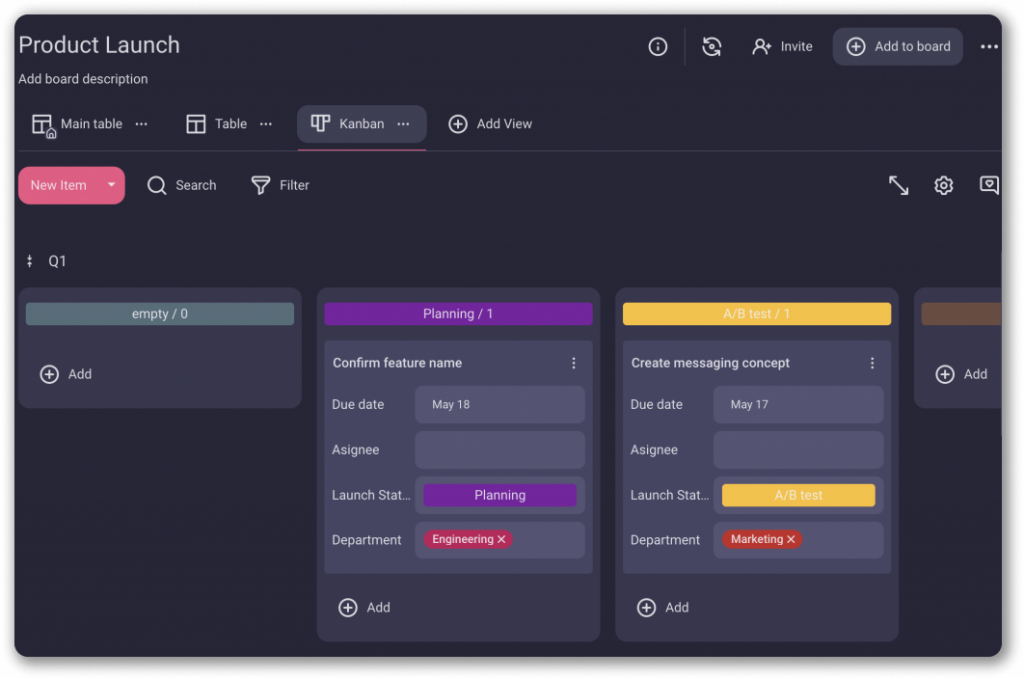Open the Filter funnel icon
Viewport: 1024px width, 679px height.
pyautogui.click(x=261, y=185)
